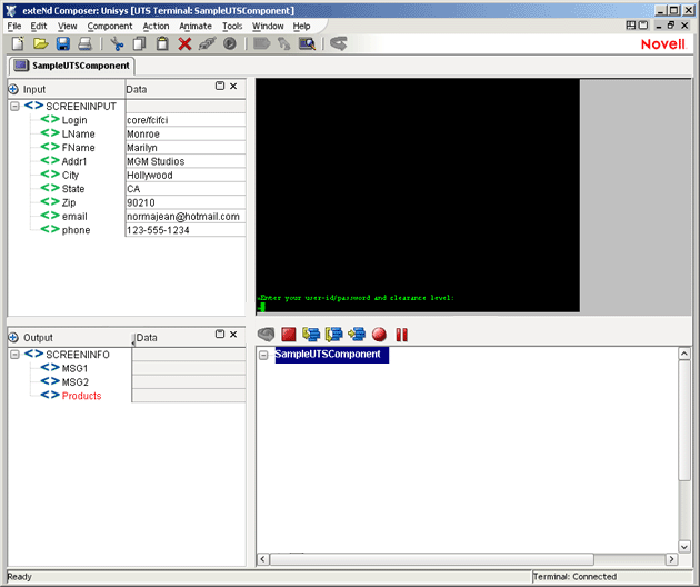This screenshot has width=700, height=587.
Task: Click the Copy icon in toolbar
Action: tap(140, 44)
